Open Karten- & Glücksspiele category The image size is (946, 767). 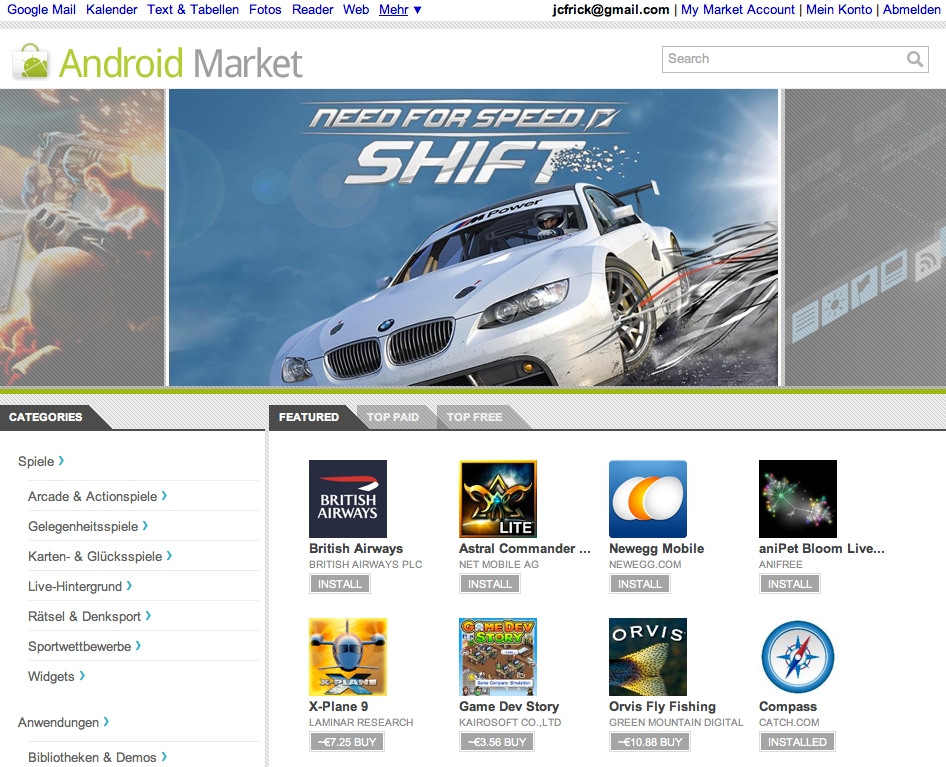click(100, 556)
